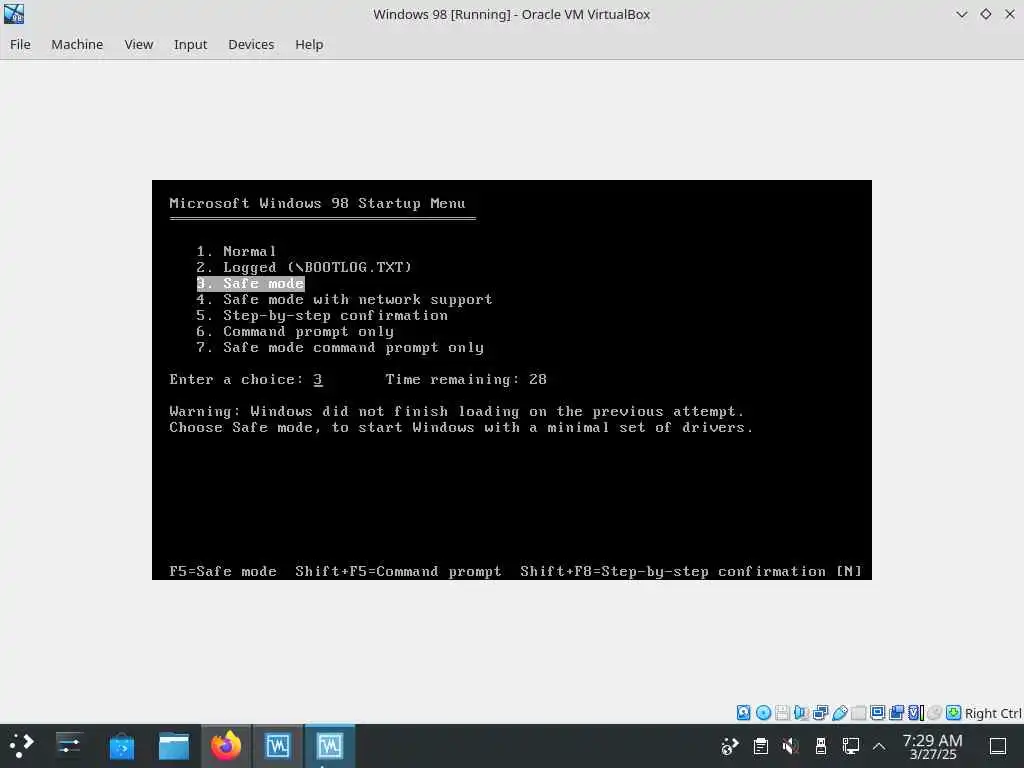Screen dimensions: 1024x768
Task: Expand hidden system tray icons
Action: tap(879, 746)
